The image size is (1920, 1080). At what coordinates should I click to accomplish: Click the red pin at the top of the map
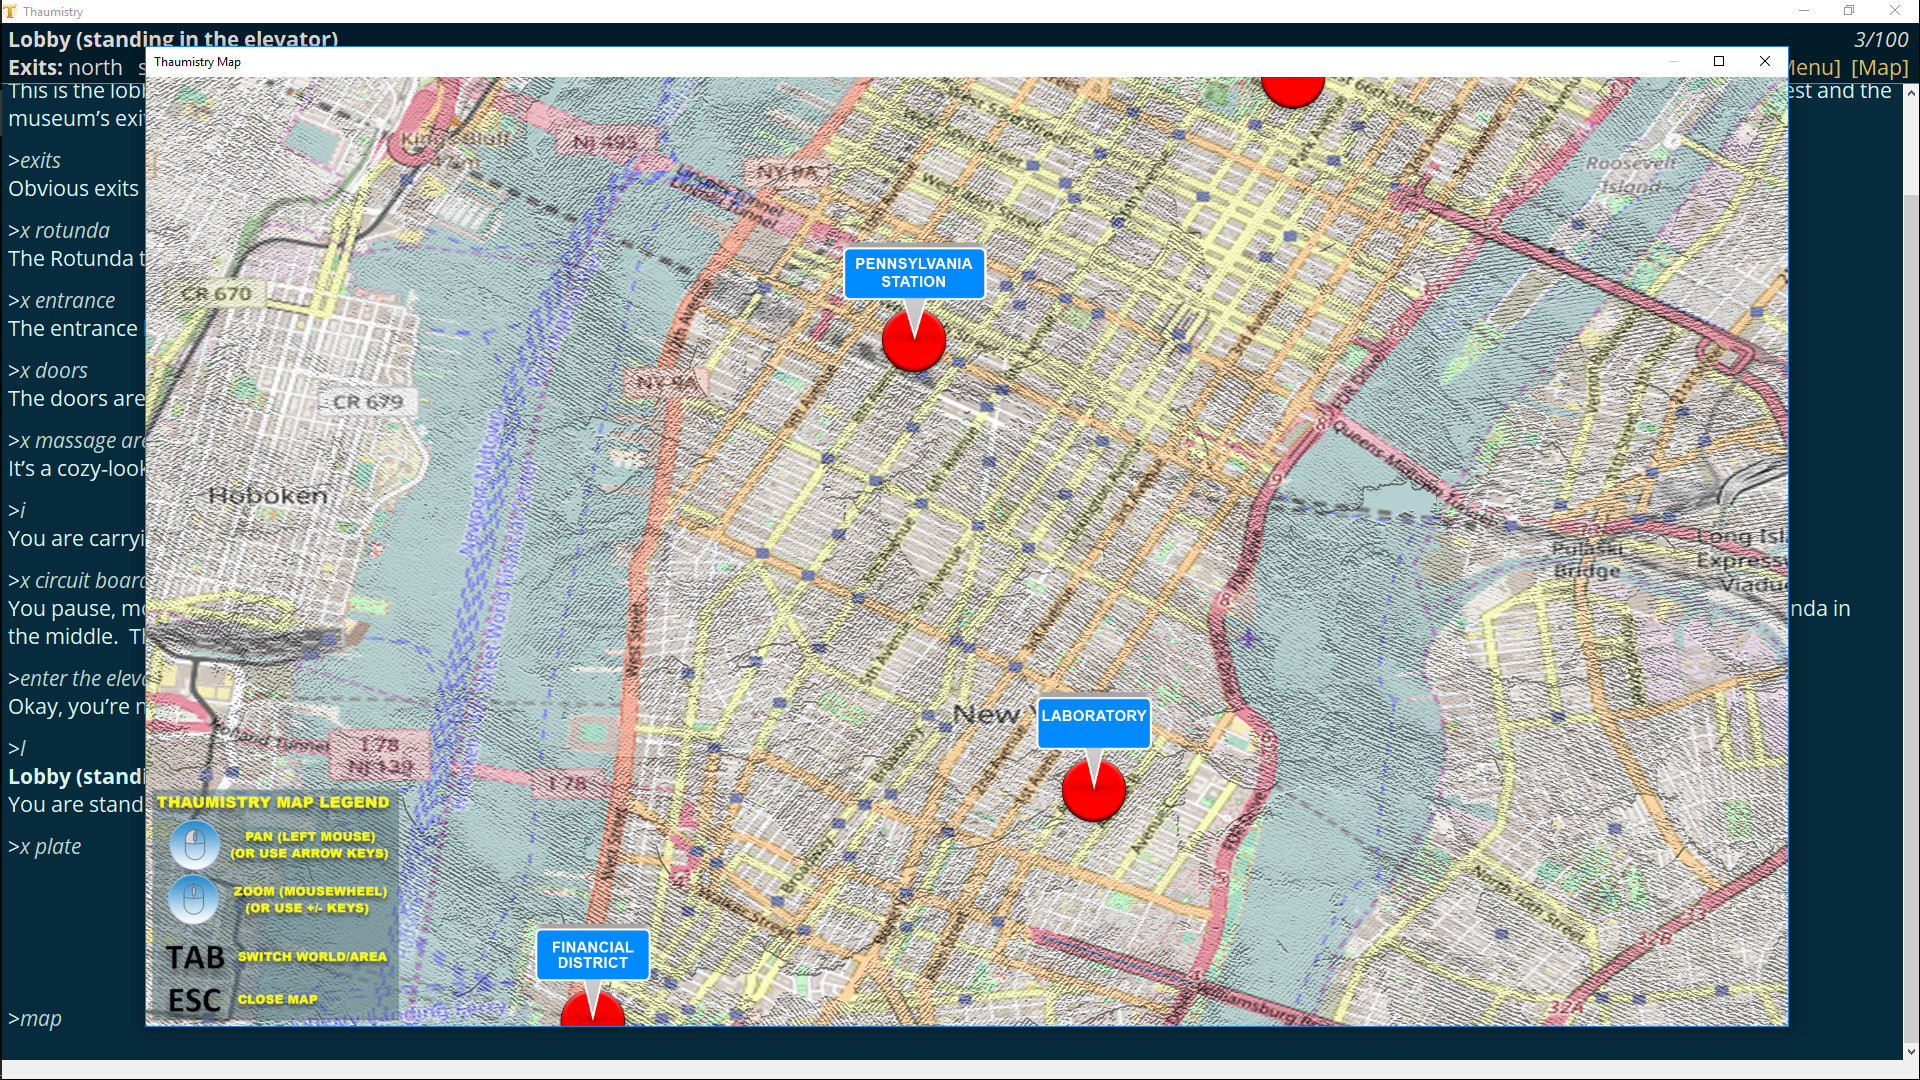[x=1293, y=88]
